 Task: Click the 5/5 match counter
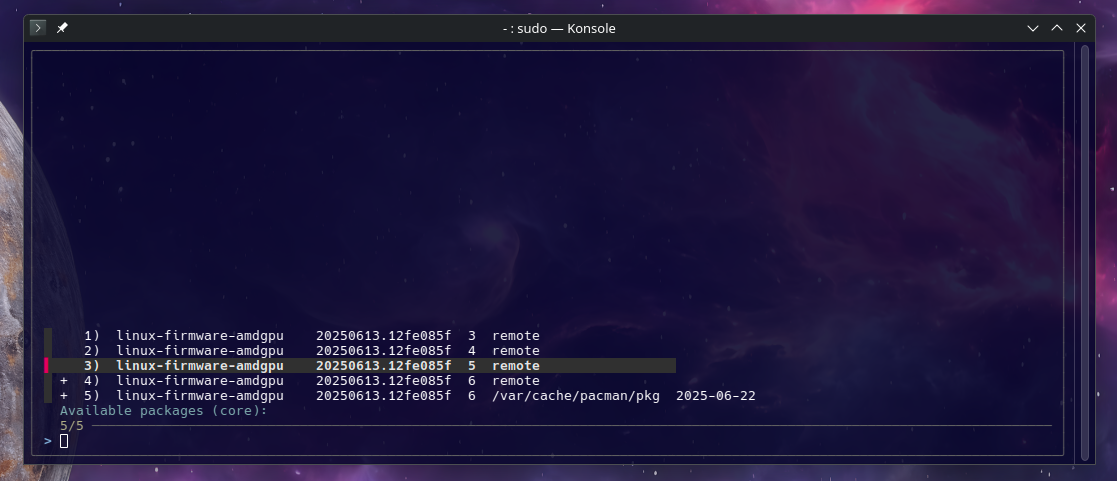72,425
